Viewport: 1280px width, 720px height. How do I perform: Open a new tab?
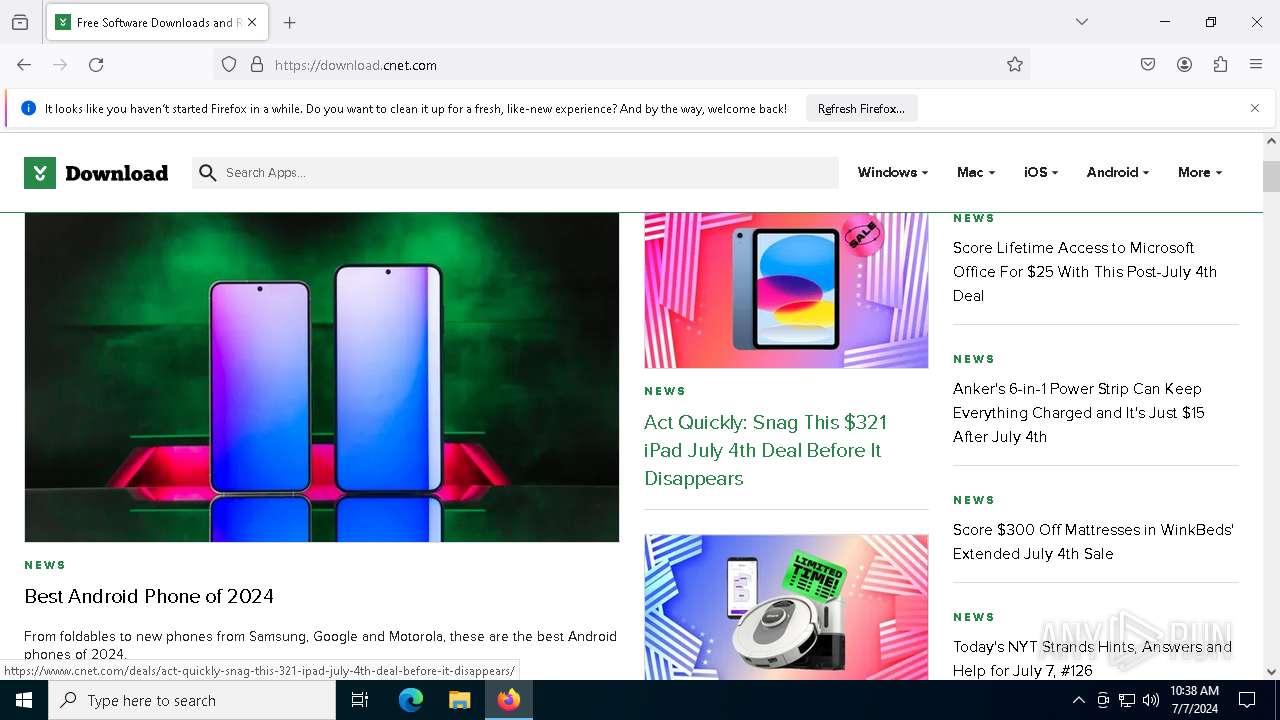pos(290,22)
